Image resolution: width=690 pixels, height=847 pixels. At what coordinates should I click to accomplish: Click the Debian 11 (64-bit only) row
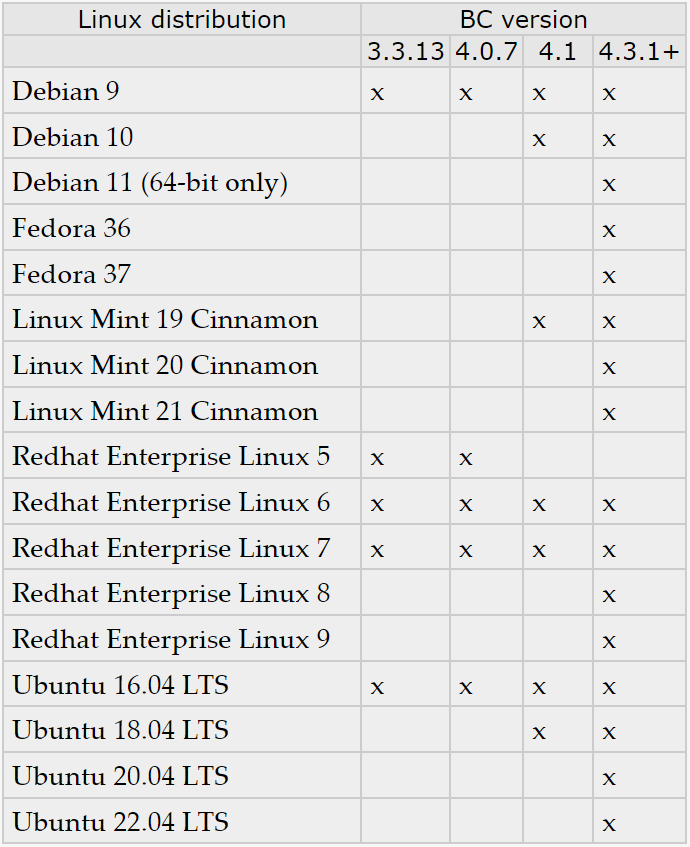click(344, 182)
